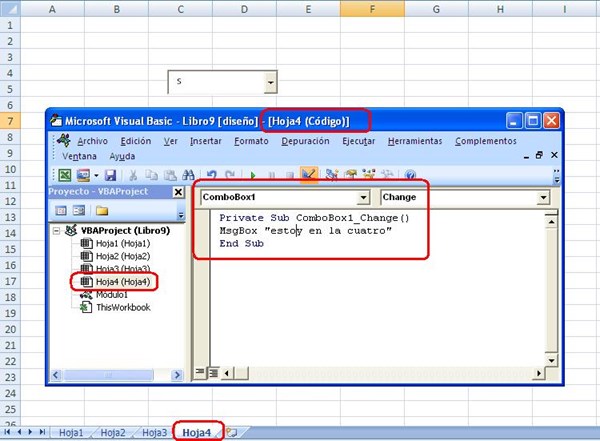Close the Proyecto - VBAProject panel

coord(178,192)
